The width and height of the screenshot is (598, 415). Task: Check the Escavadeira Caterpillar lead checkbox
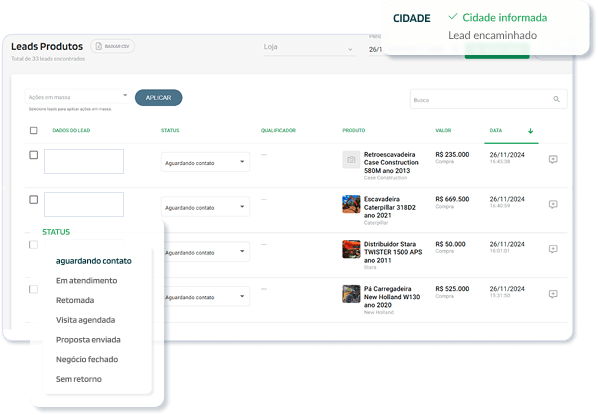[x=34, y=199]
